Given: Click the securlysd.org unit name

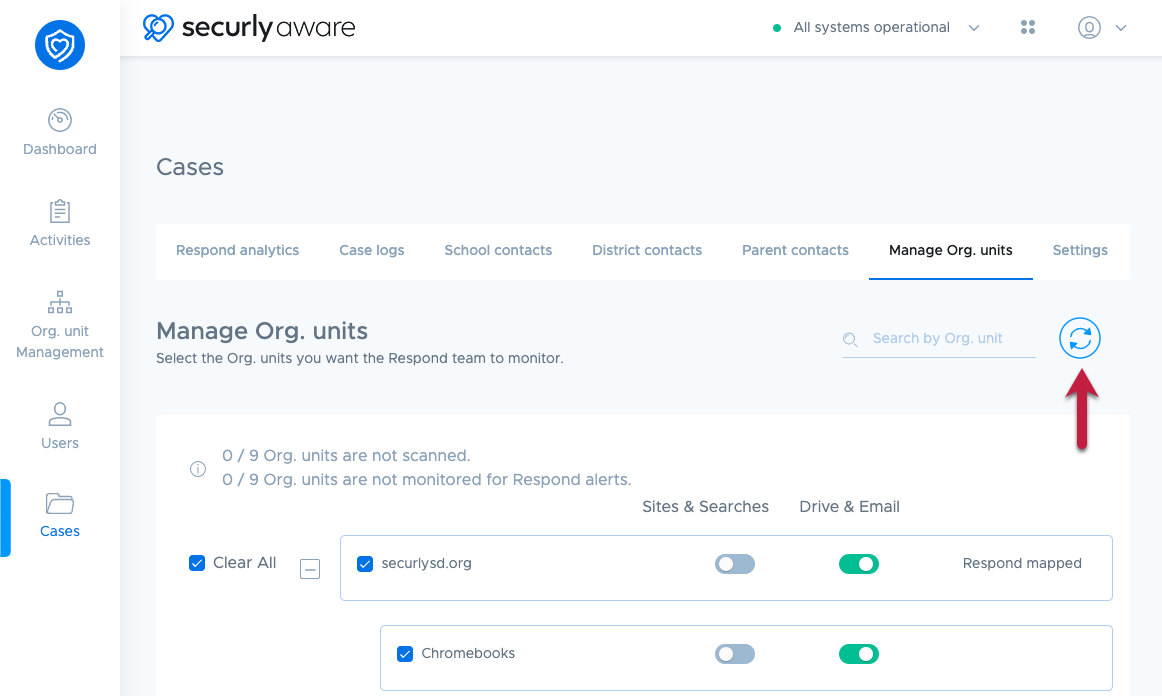Looking at the screenshot, I should coord(427,563).
